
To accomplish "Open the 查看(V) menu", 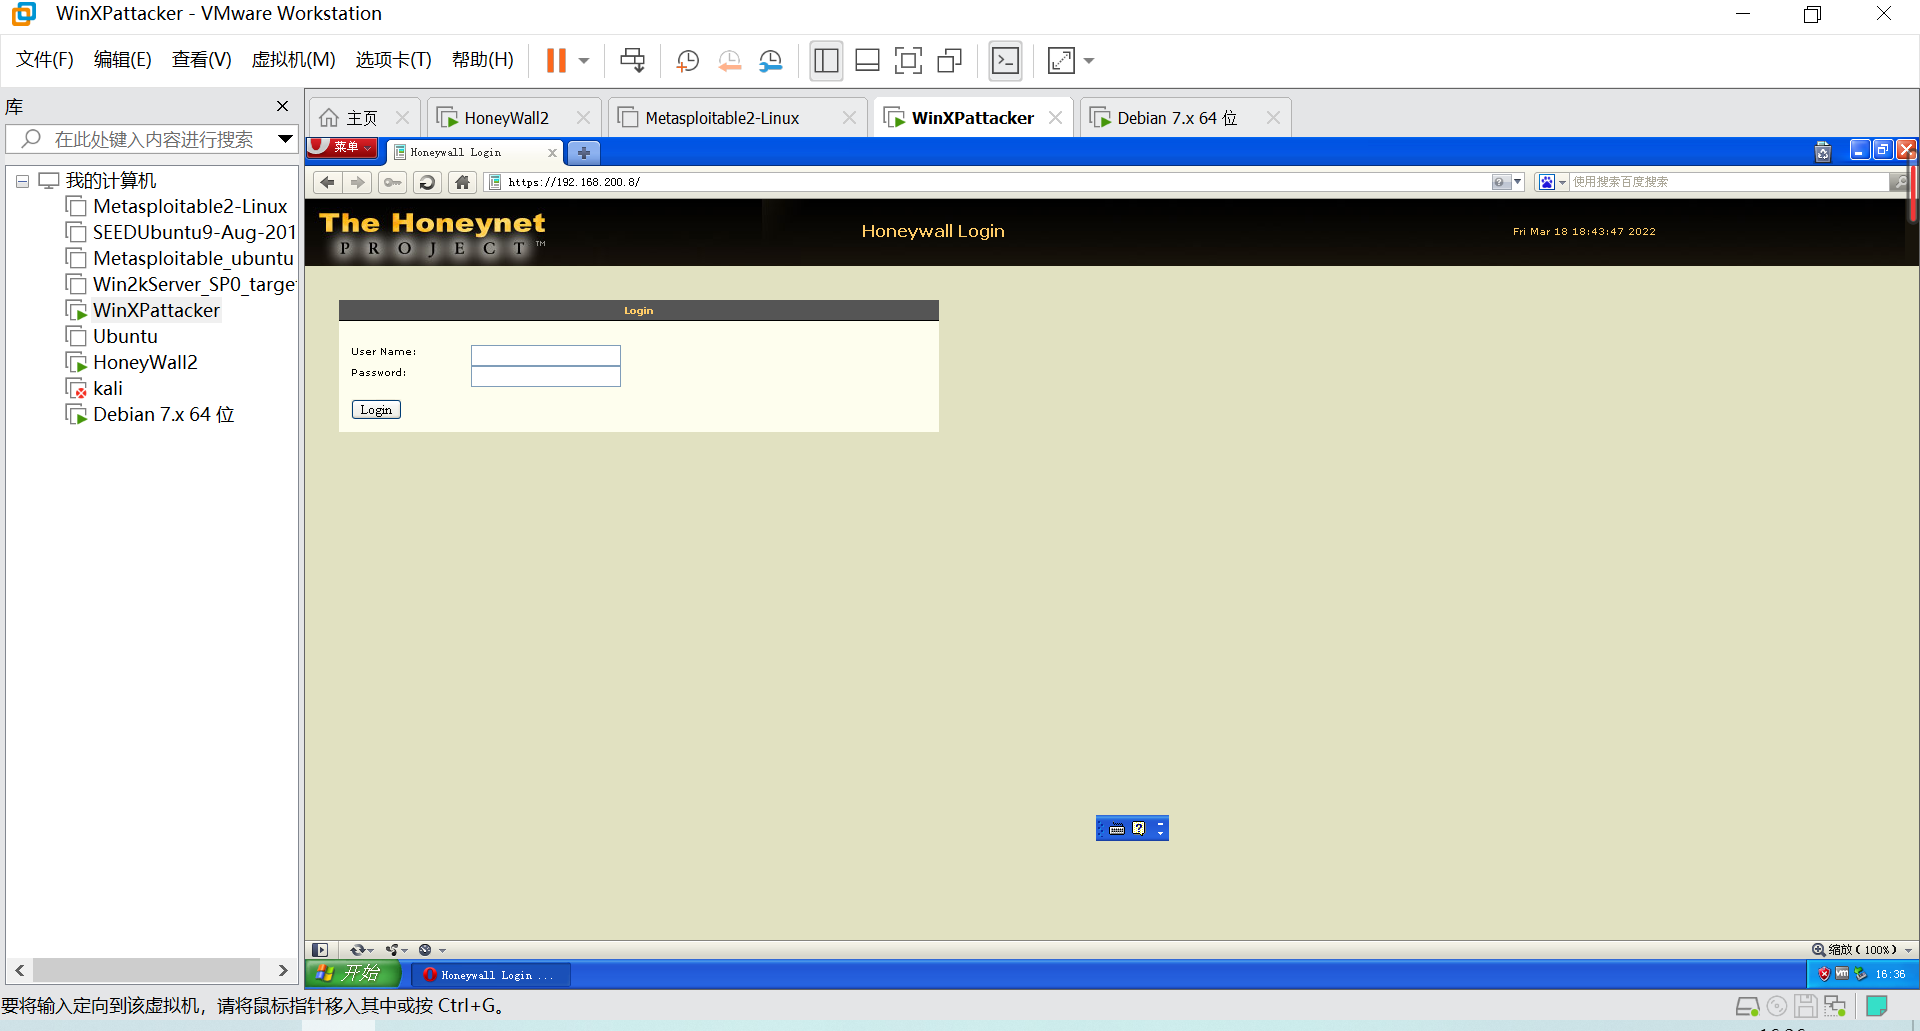I will point(201,60).
